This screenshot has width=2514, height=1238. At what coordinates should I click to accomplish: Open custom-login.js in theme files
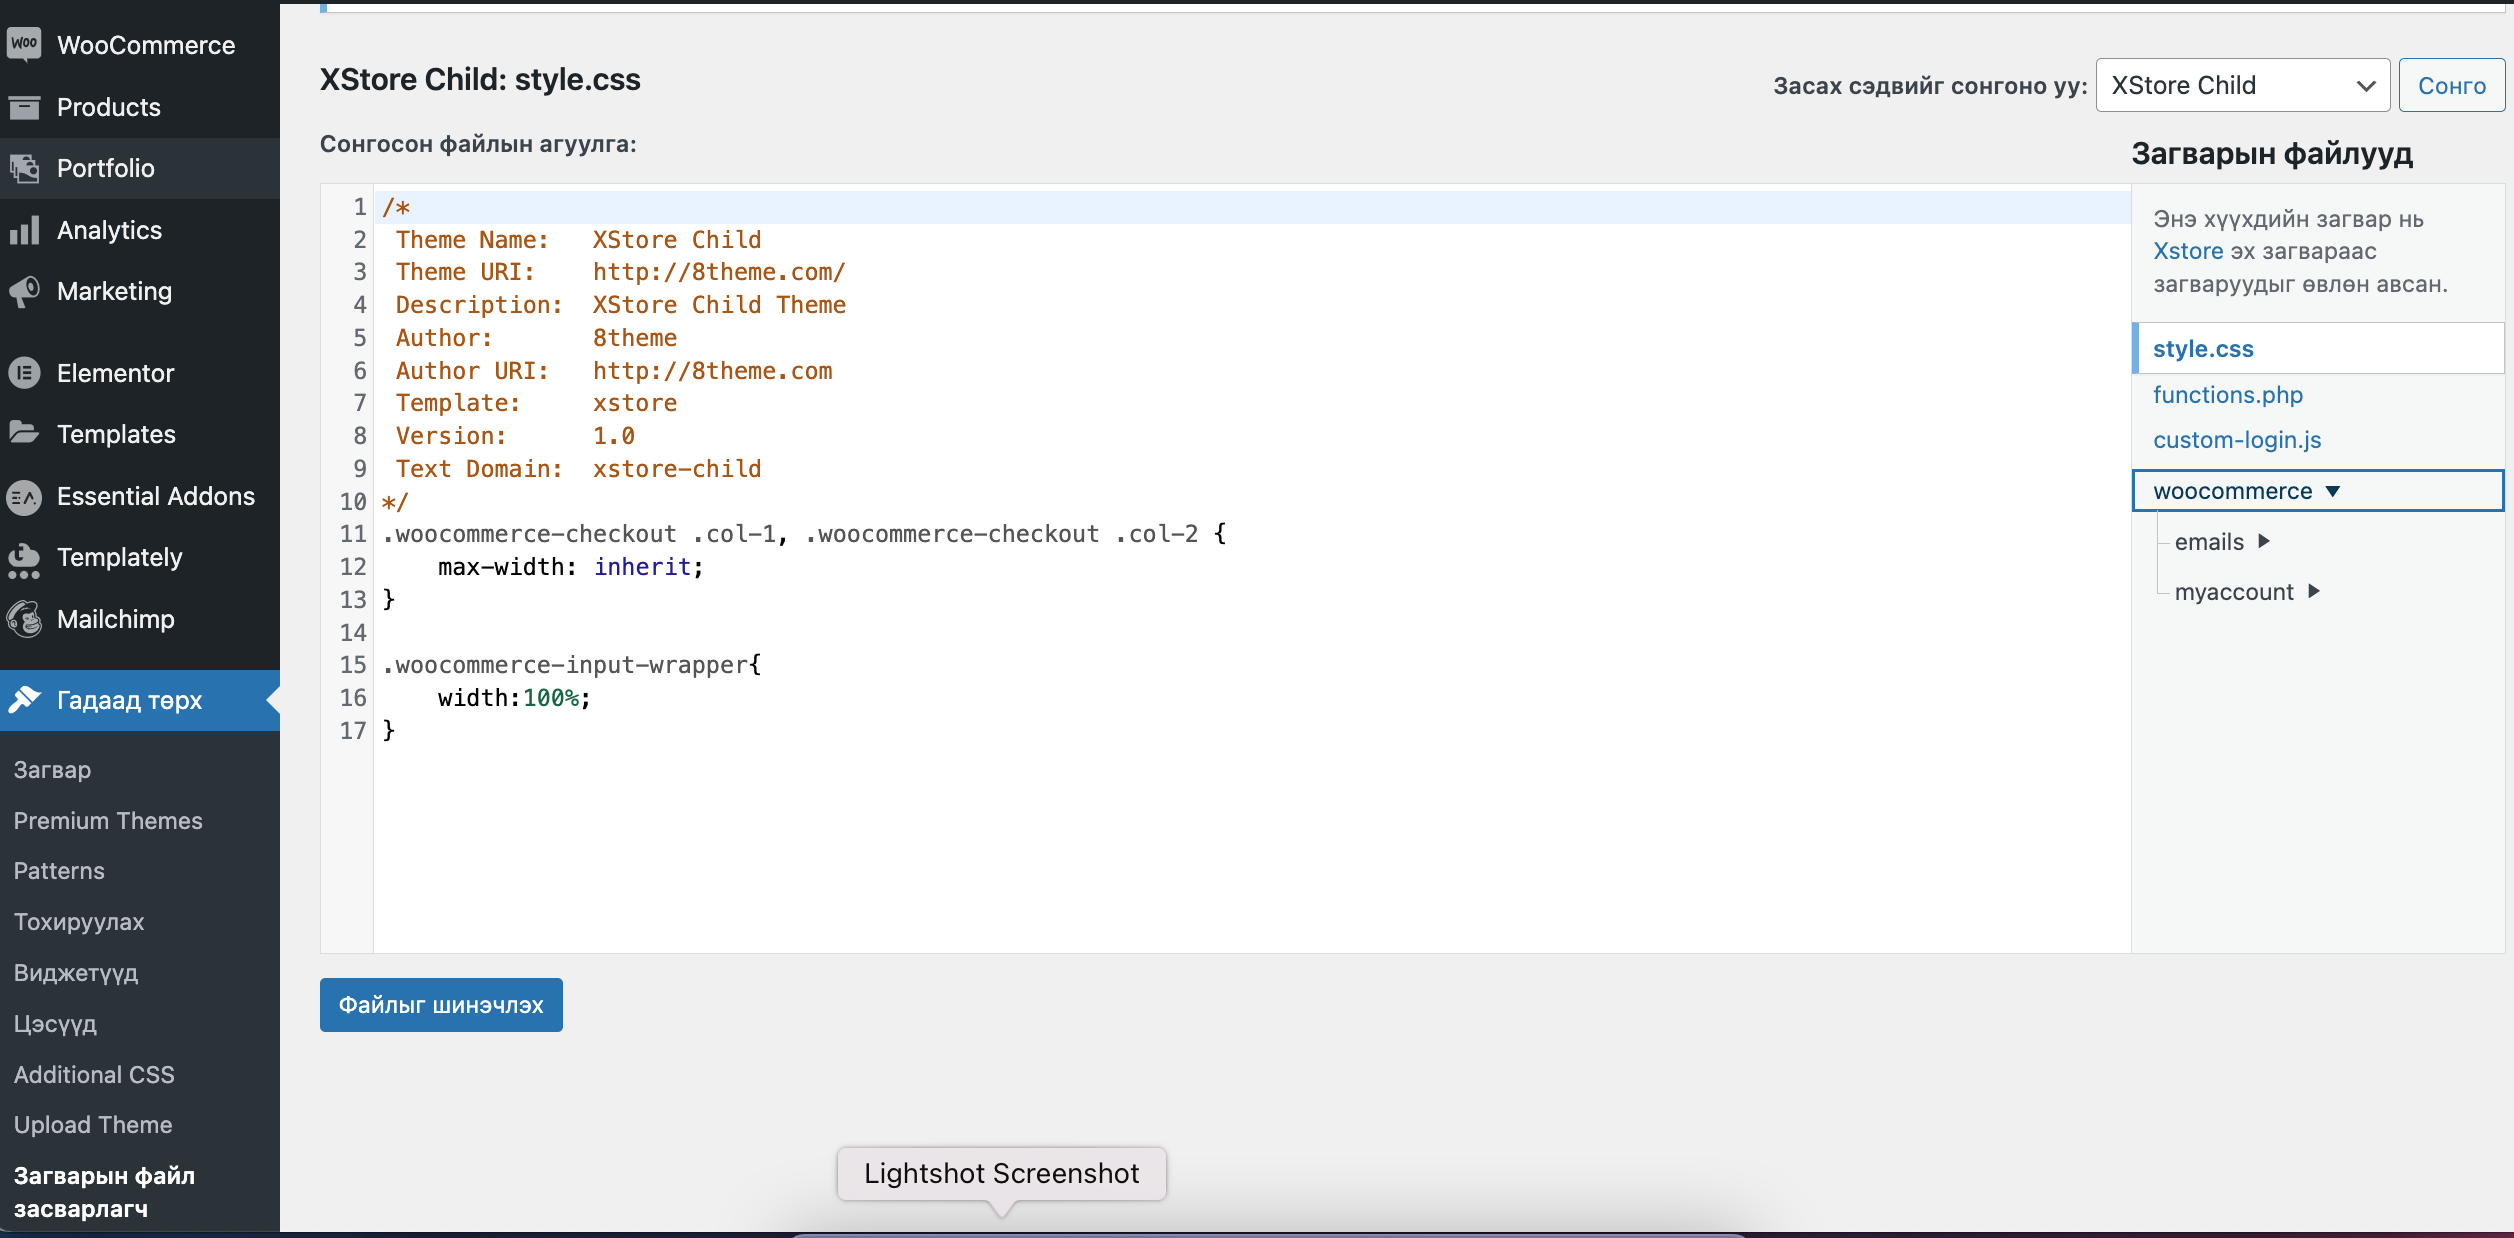point(2237,440)
